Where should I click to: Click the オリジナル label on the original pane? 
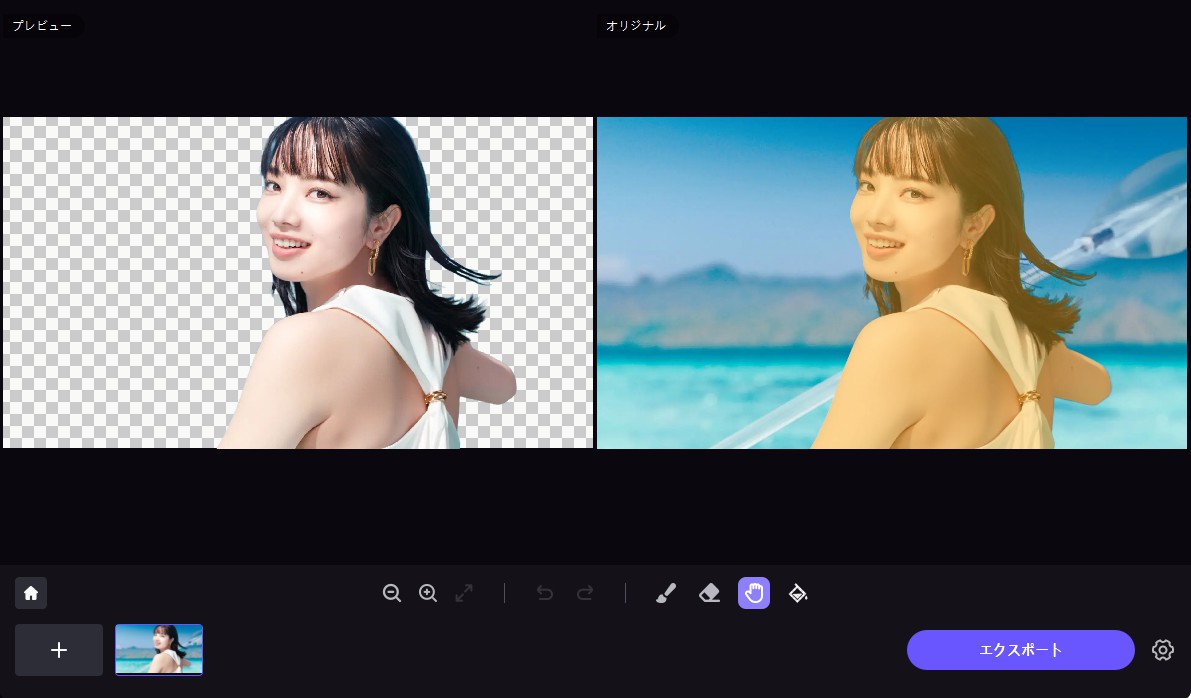click(636, 25)
